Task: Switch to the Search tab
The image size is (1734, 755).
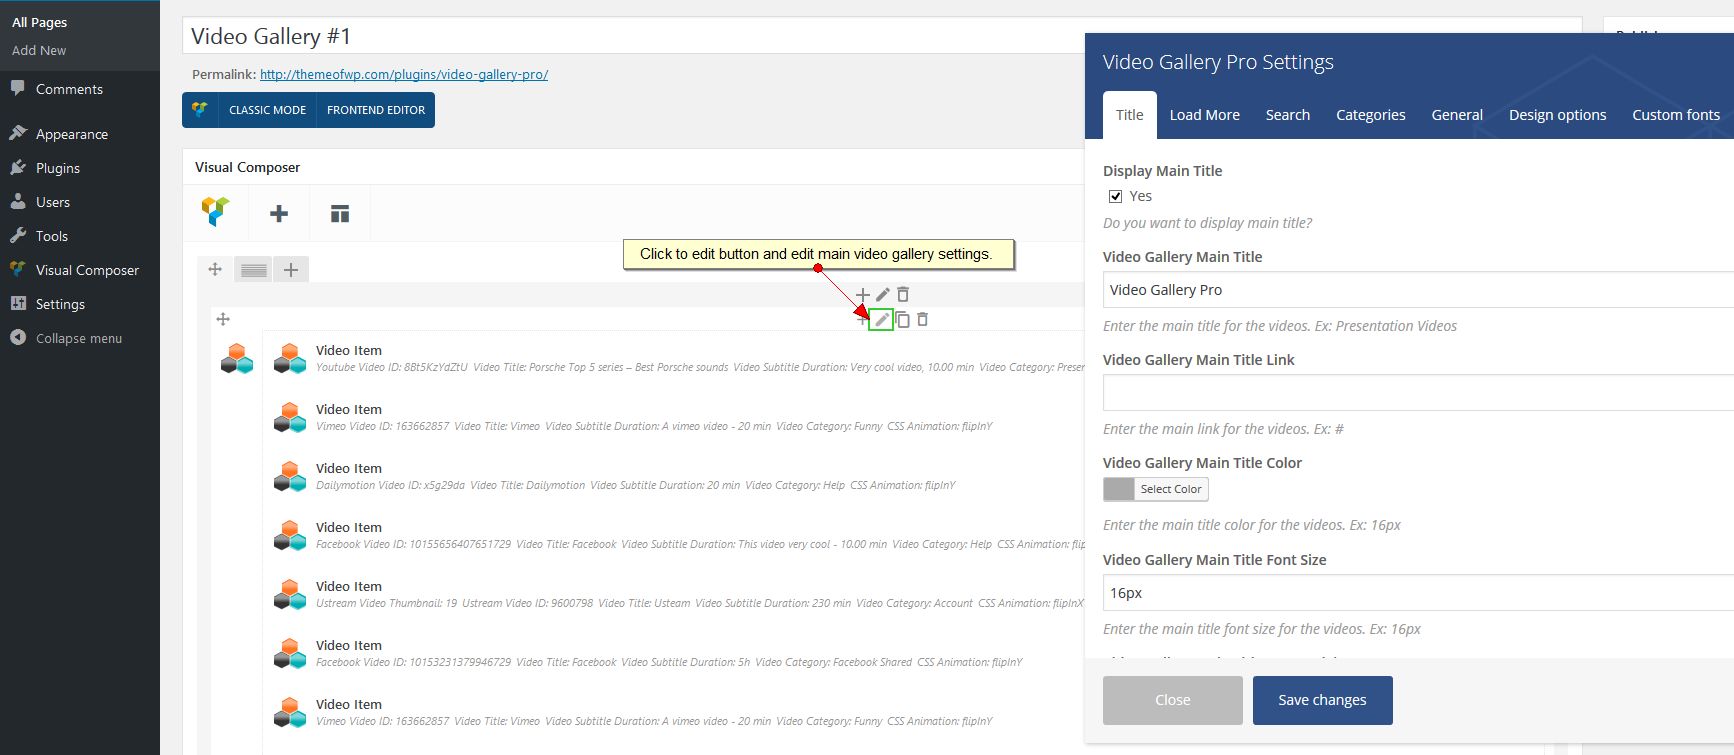Action: [1288, 115]
